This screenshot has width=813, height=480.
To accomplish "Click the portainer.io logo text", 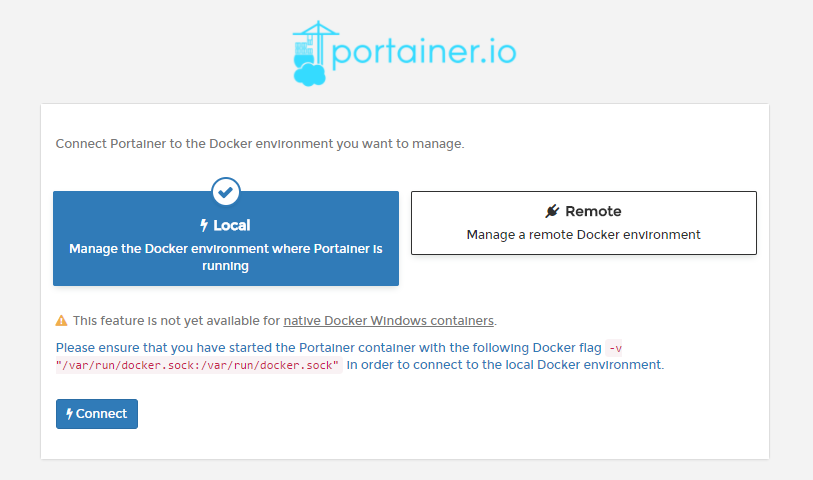I will (x=423, y=52).
